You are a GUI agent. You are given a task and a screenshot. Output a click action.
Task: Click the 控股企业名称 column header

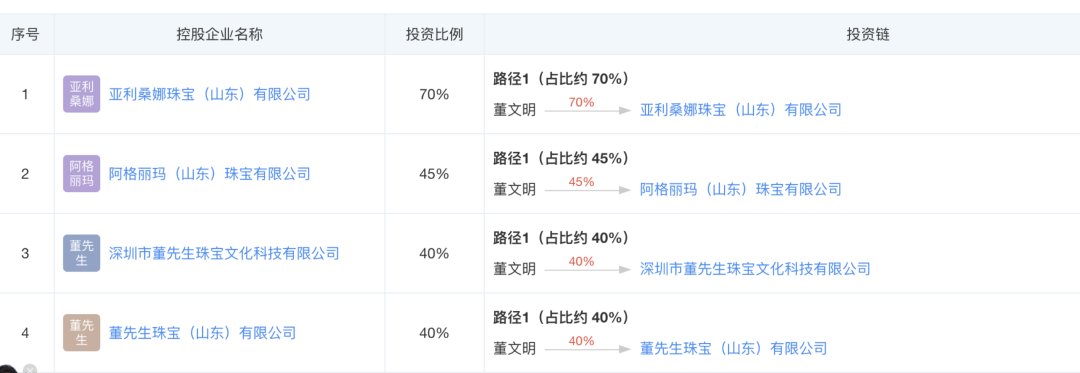coord(219,34)
